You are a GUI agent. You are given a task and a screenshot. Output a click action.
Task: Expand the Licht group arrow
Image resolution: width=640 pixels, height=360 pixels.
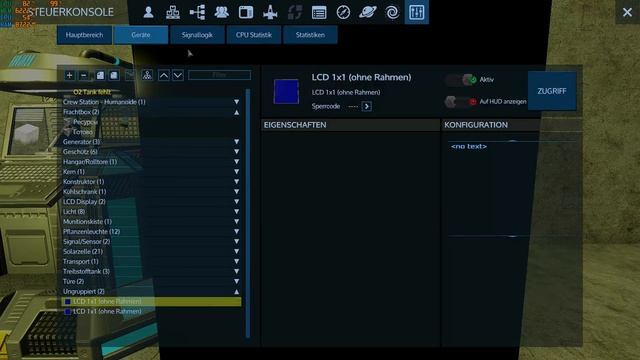pyautogui.click(x=236, y=211)
